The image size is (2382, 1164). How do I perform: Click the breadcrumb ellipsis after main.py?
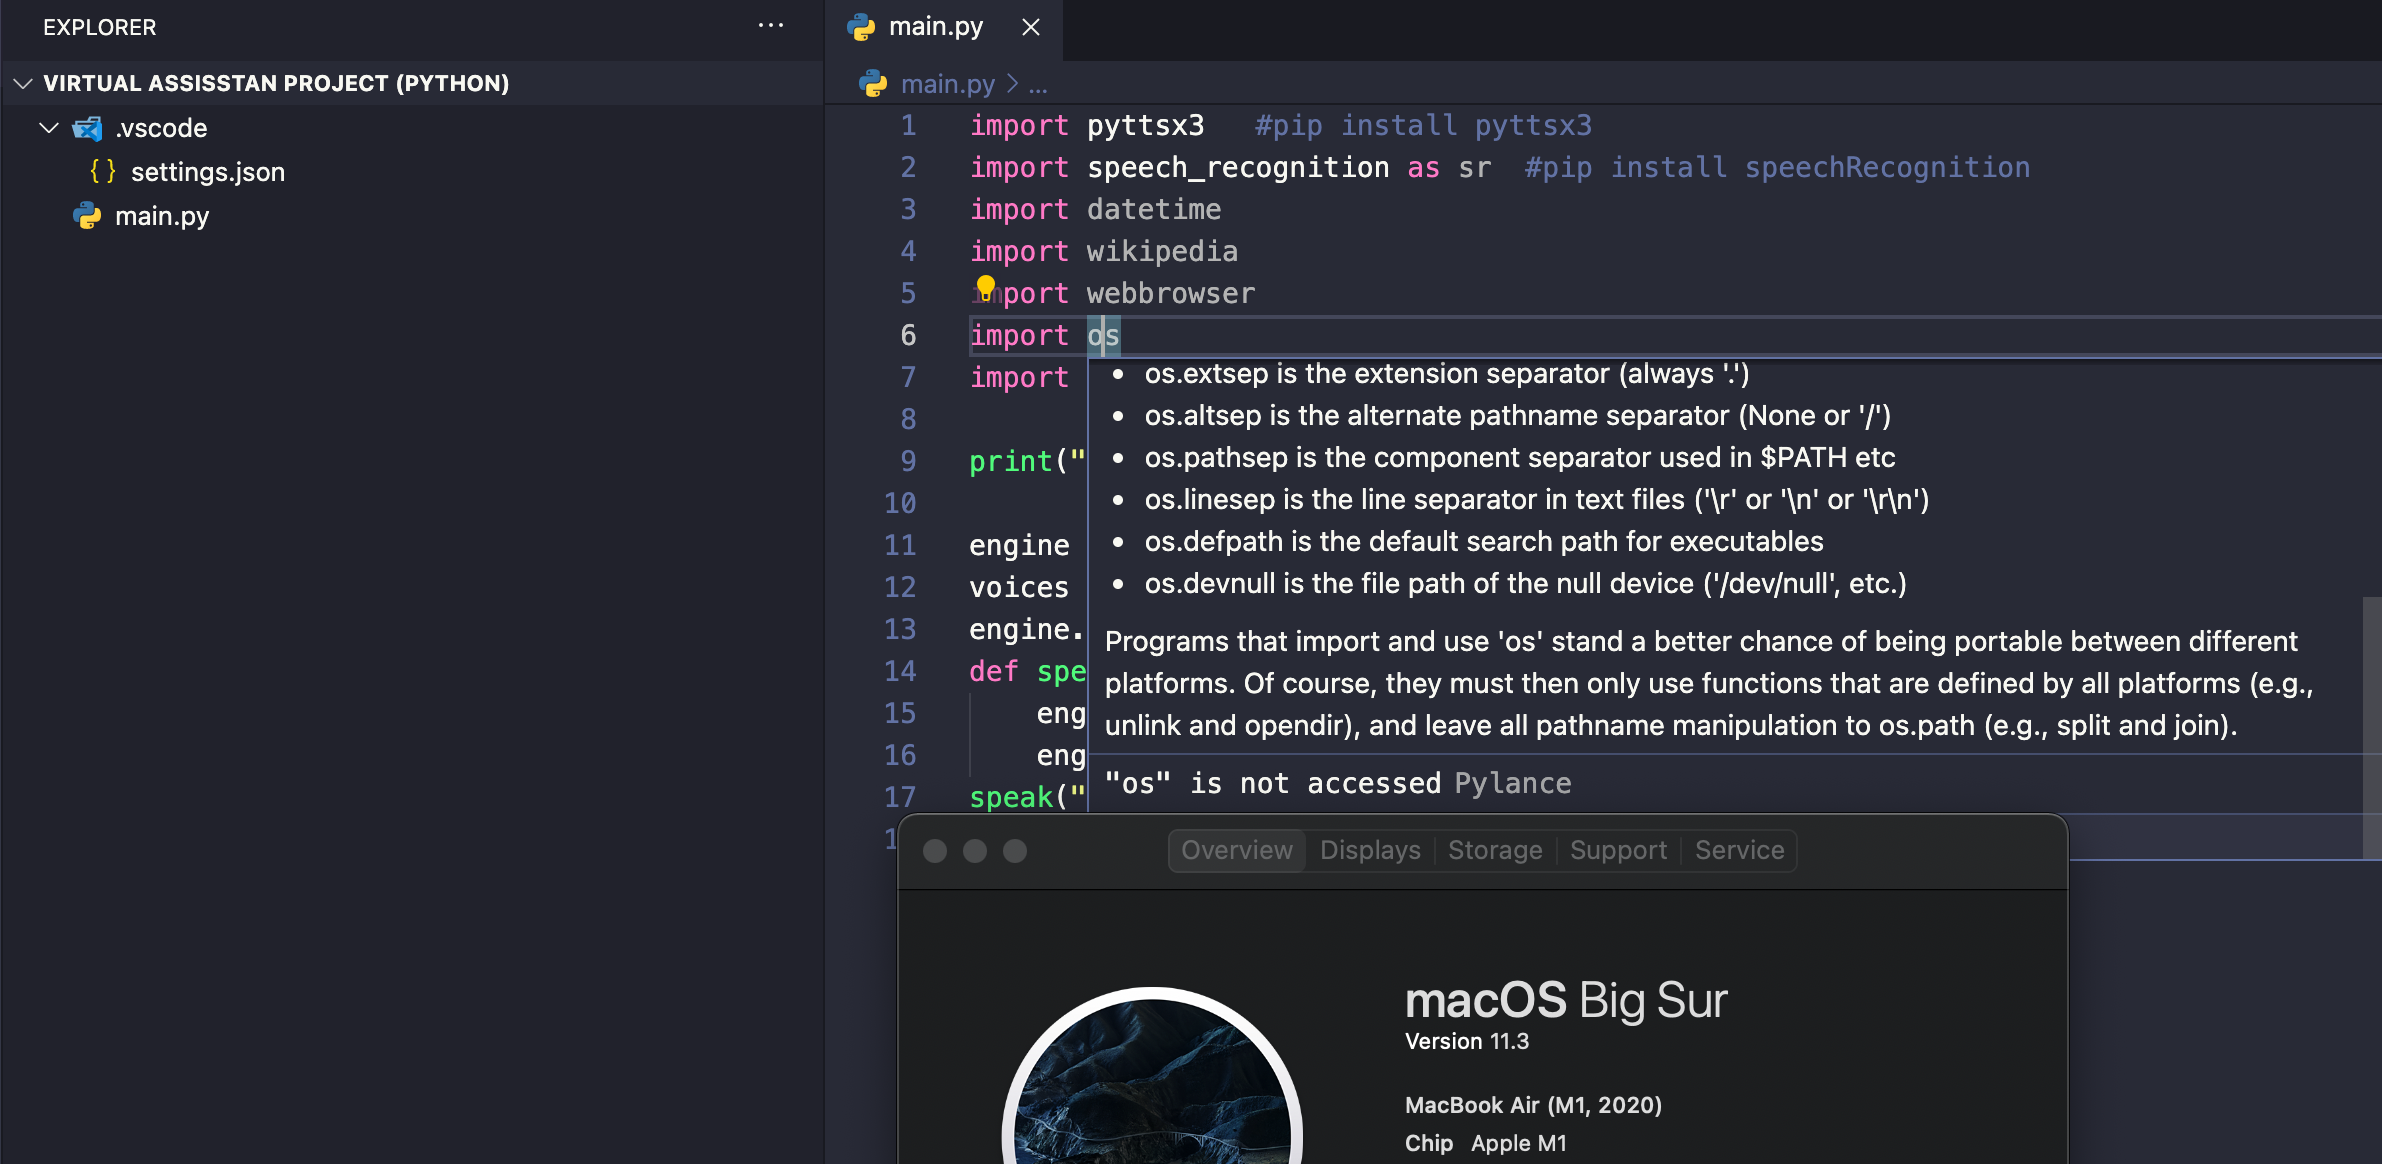1038,85
